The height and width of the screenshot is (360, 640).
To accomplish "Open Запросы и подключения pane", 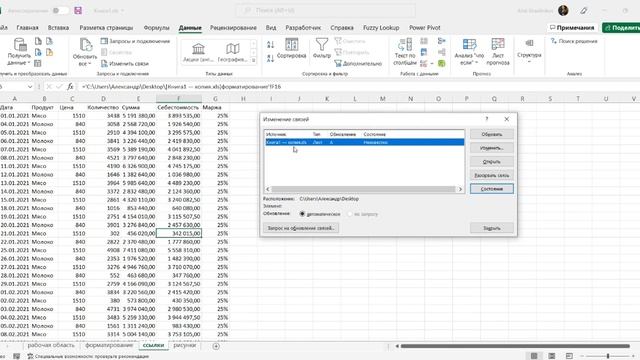I will (x=136, y=41).
